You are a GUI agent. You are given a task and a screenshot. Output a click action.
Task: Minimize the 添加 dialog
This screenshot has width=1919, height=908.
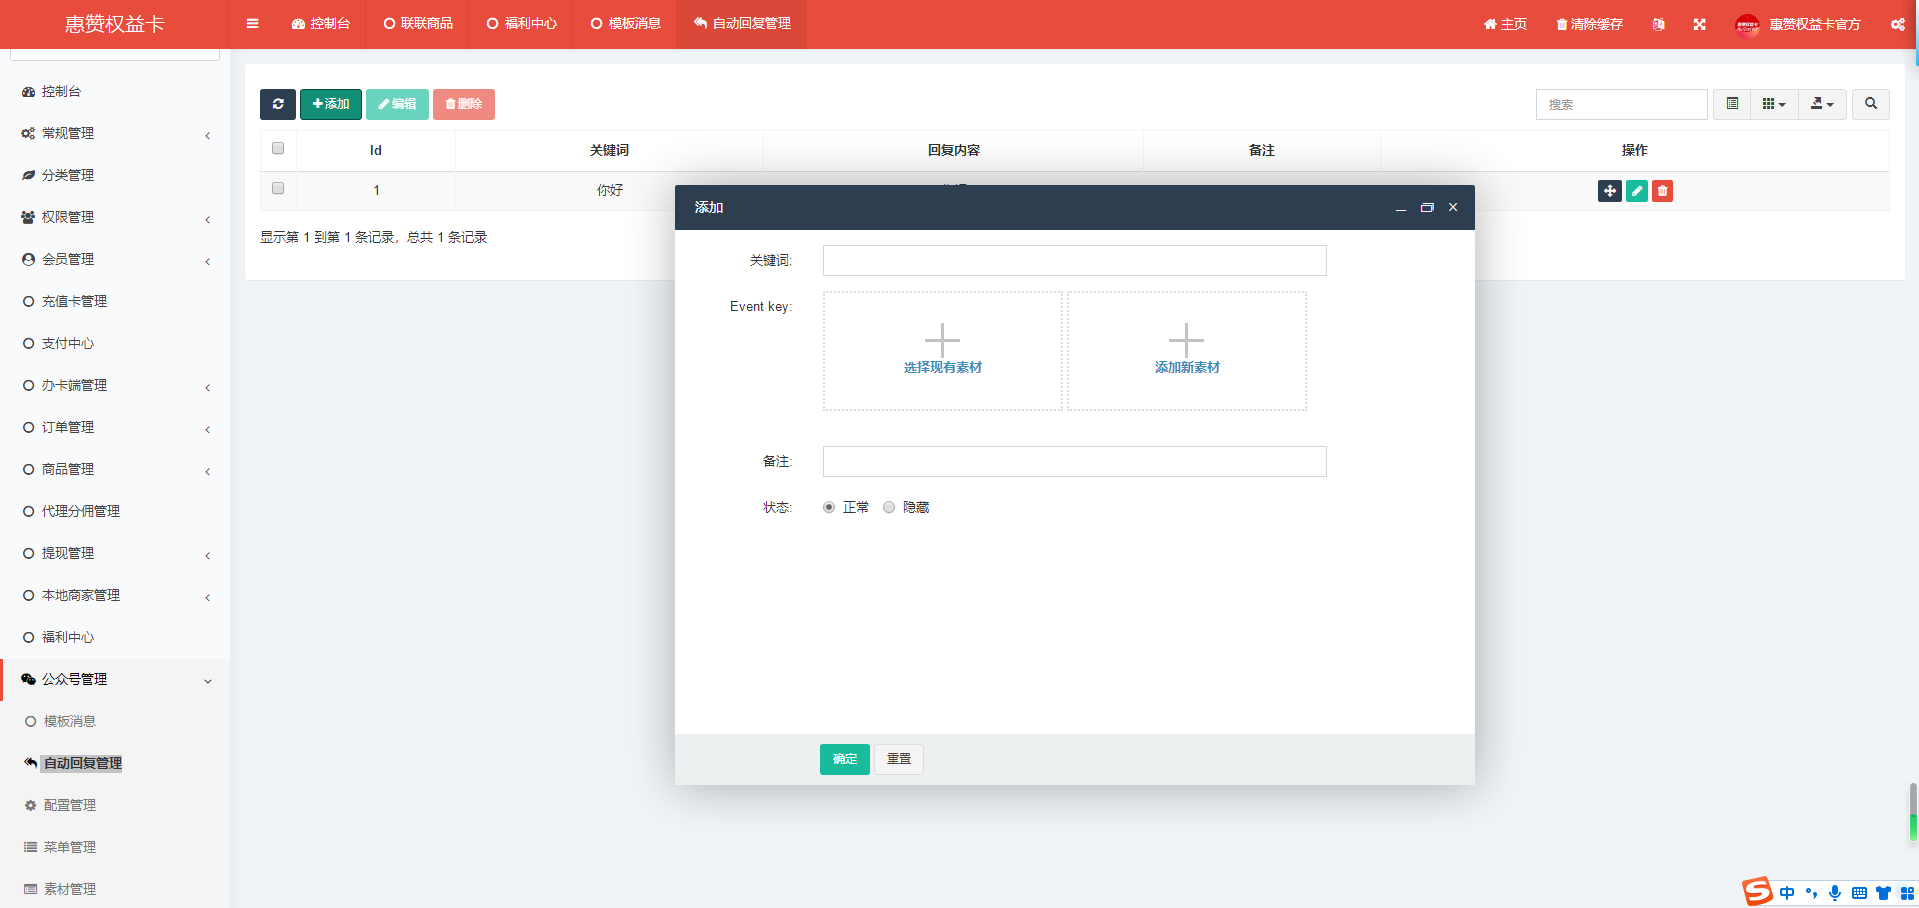pyautogui.click(x=1400, y=208)
